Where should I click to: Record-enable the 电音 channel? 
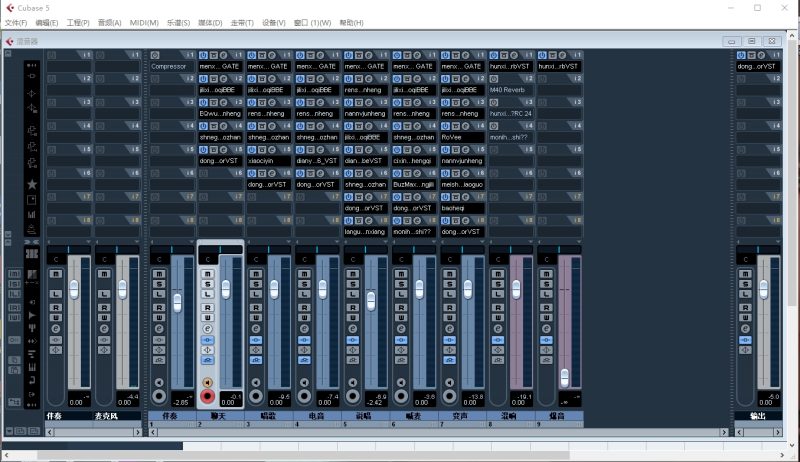pyautogui.click(x=305, y=396)
